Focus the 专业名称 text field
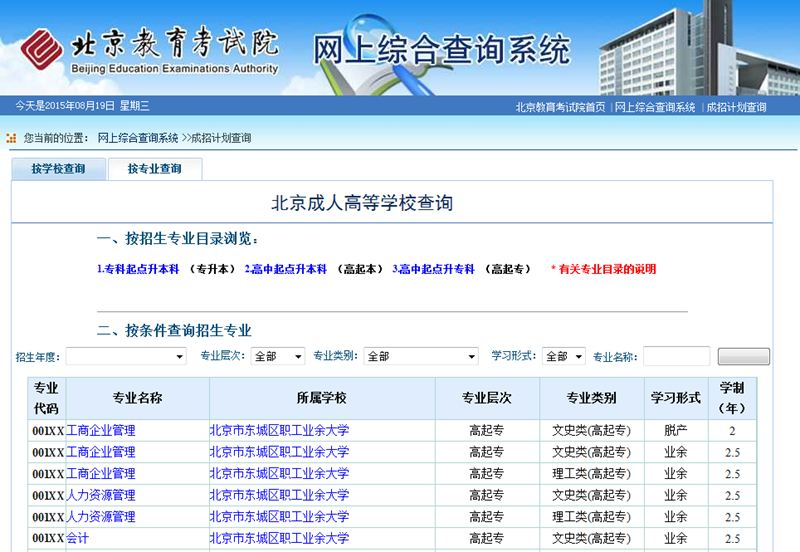800x552 pixels. (x=676, y=356)
